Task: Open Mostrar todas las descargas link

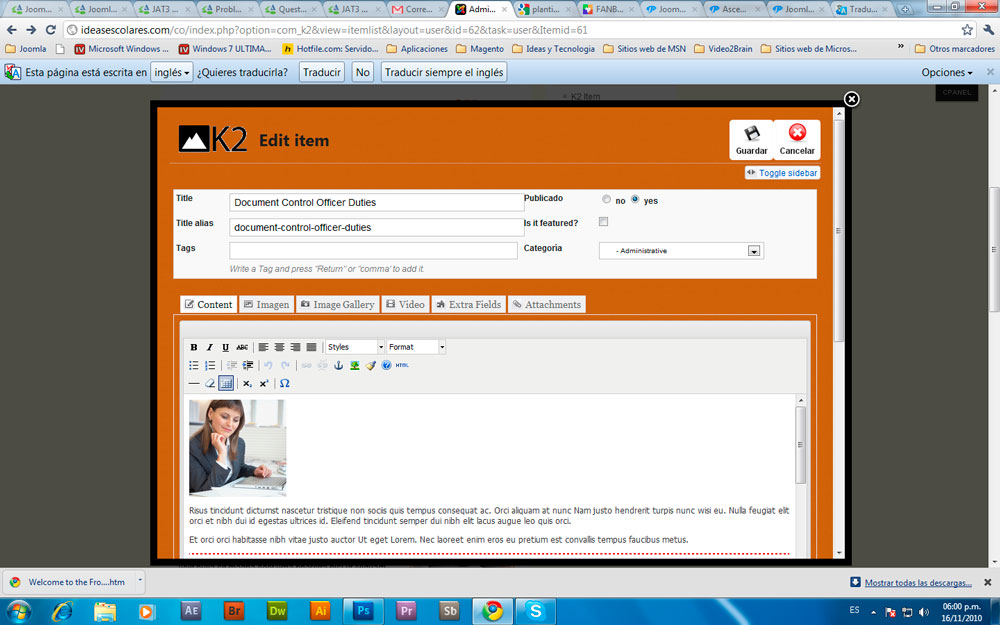Action: tap(918, 582)
